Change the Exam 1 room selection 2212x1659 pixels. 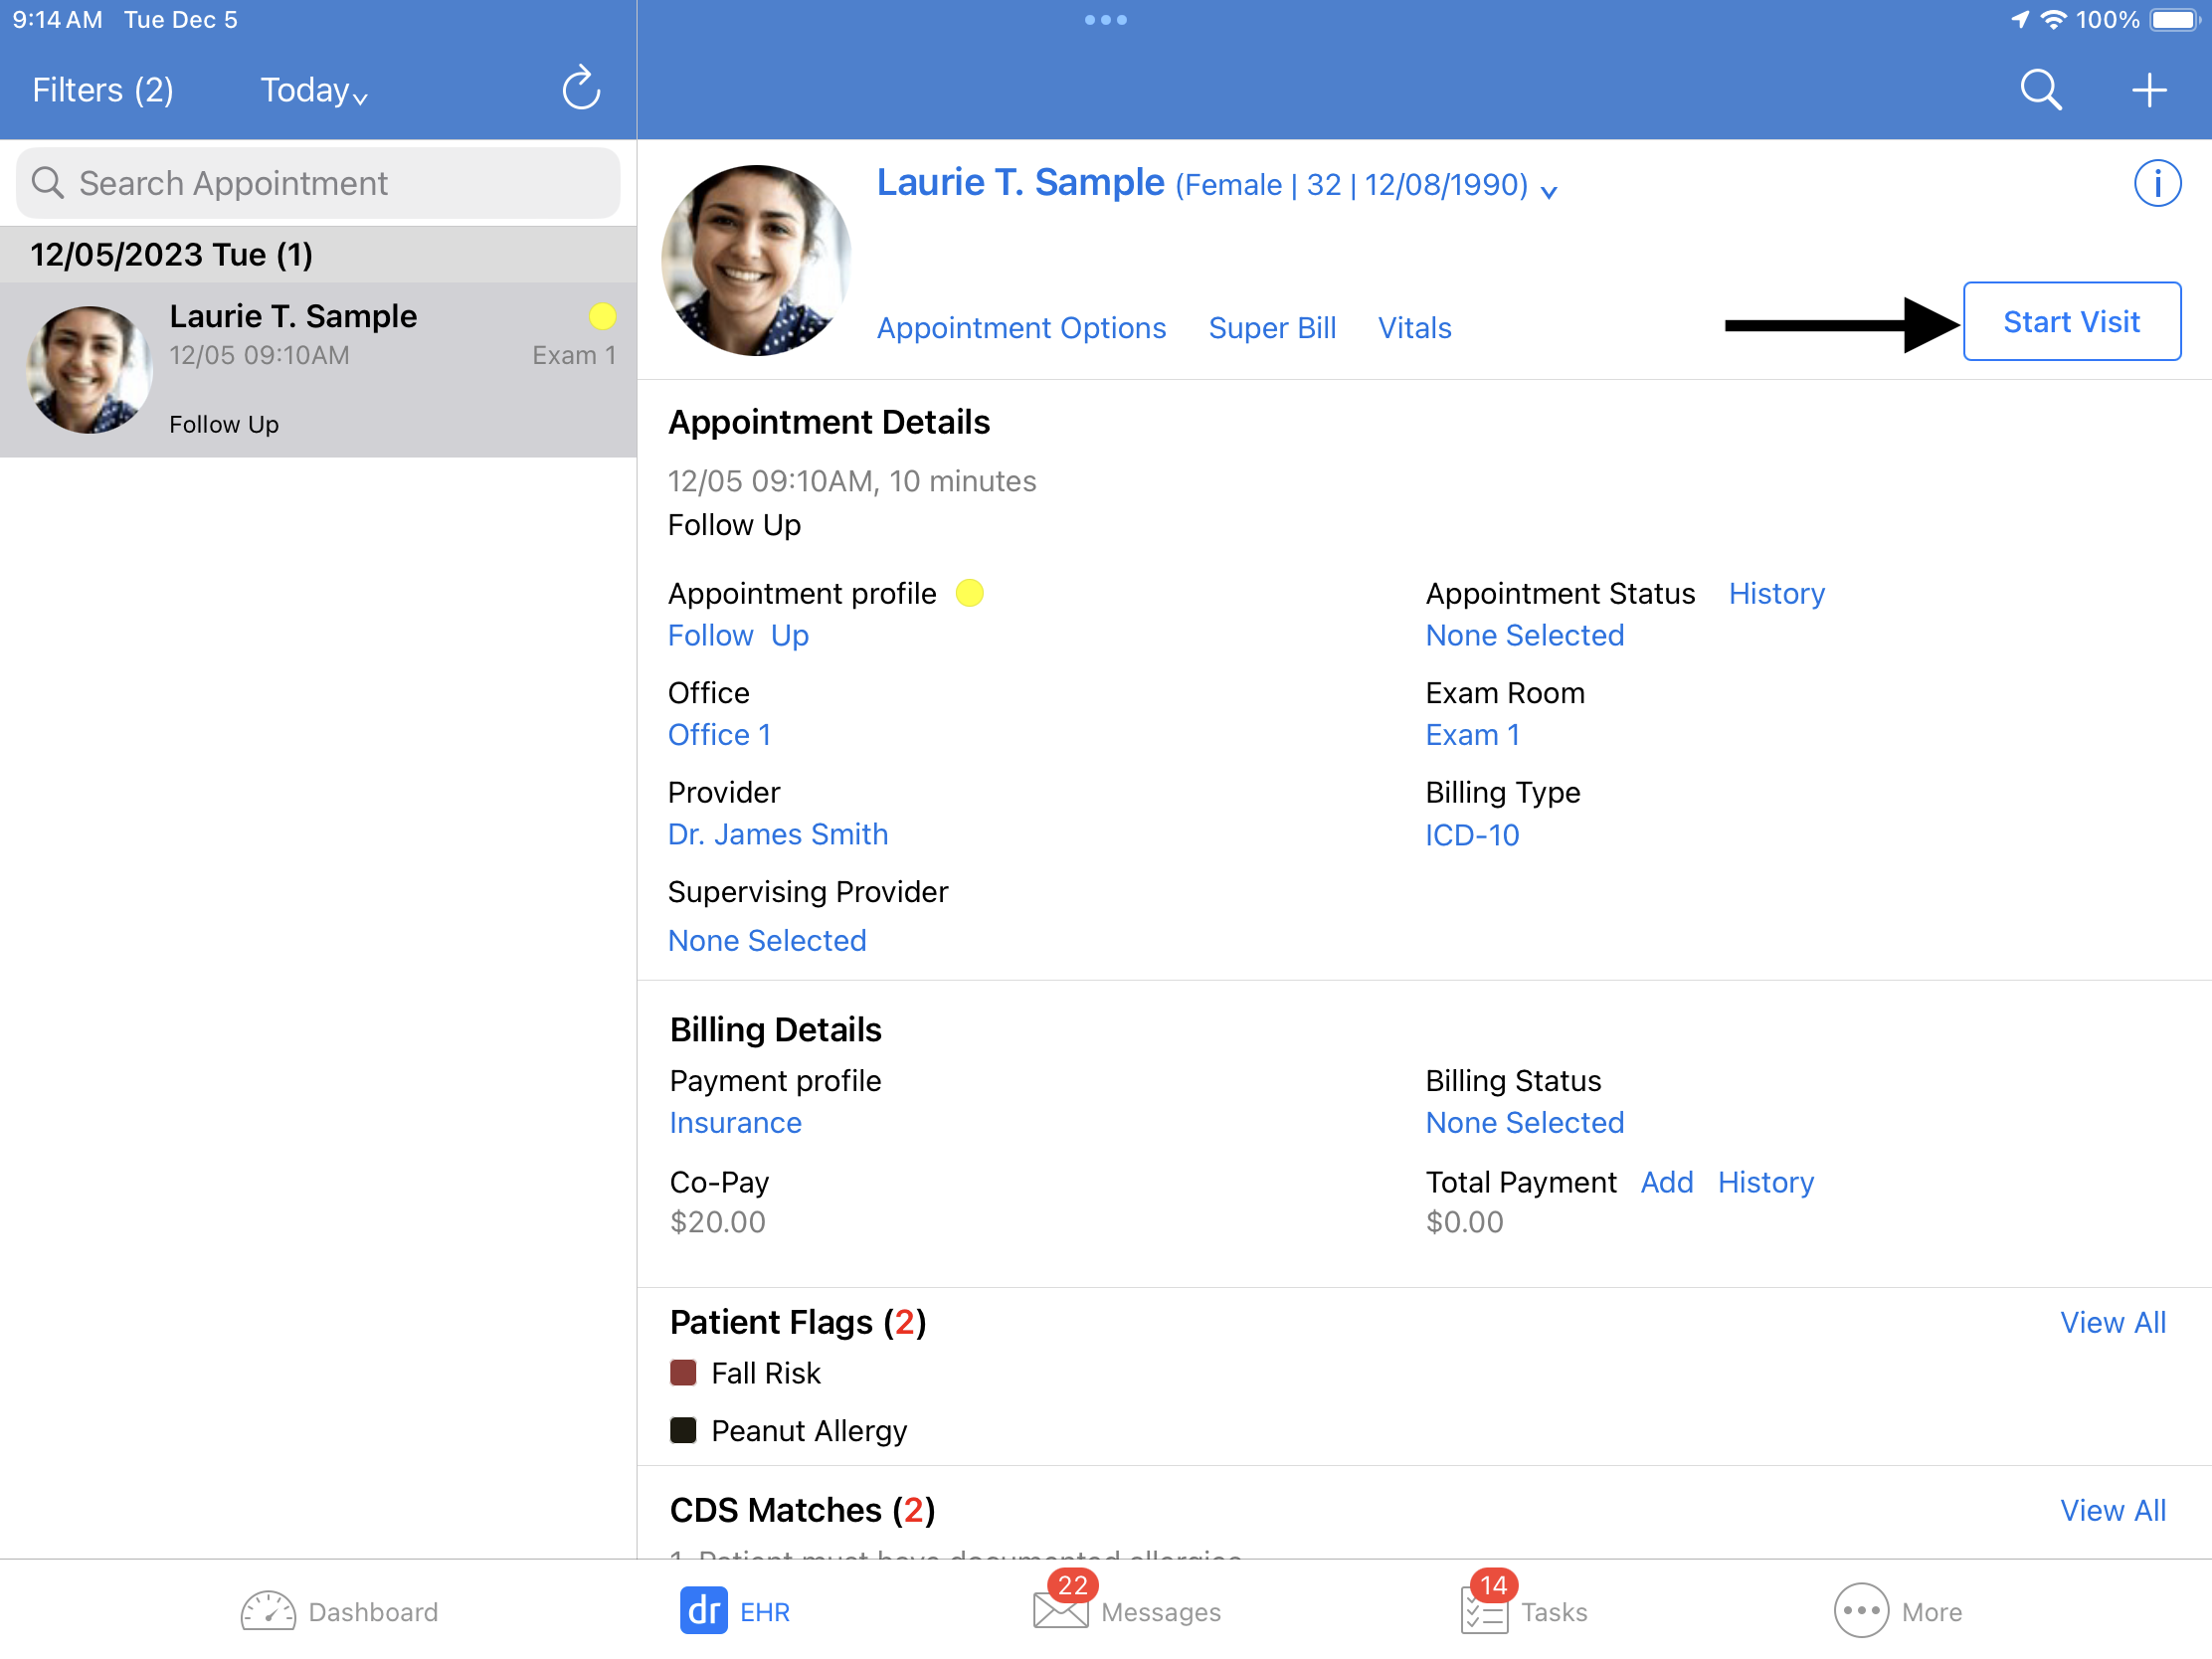pyautogui.click(x=1472, y=735)
